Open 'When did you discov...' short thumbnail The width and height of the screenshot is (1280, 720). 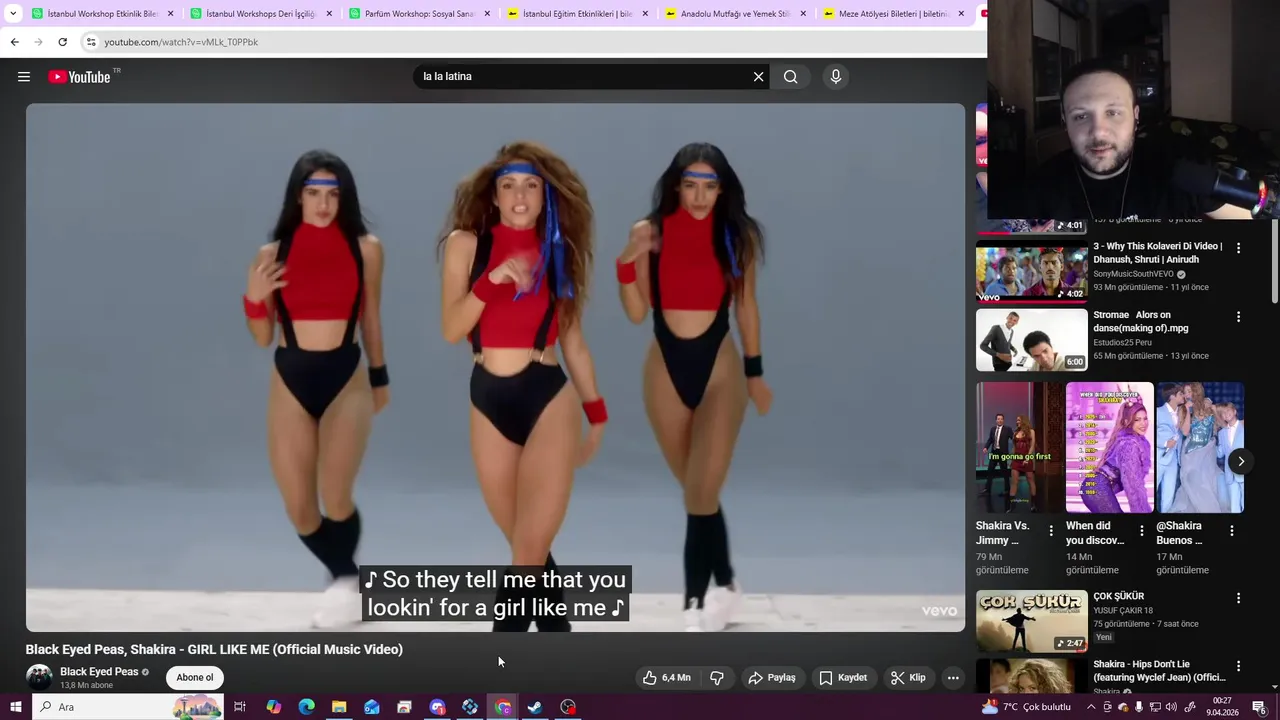point(1110,447)
